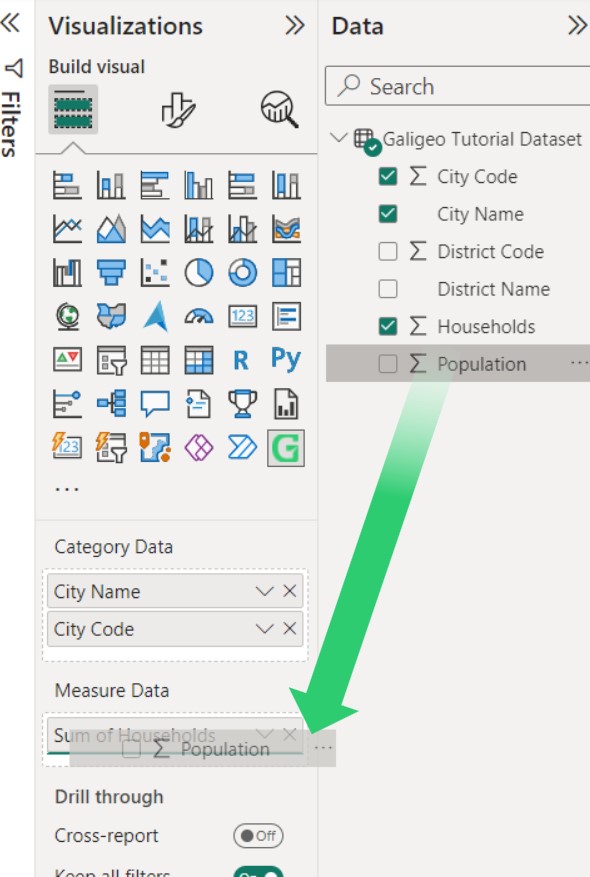Click the Data pane Search box
Image resolution: width=590 pixels, height=877 pixels.
[457, 86]
